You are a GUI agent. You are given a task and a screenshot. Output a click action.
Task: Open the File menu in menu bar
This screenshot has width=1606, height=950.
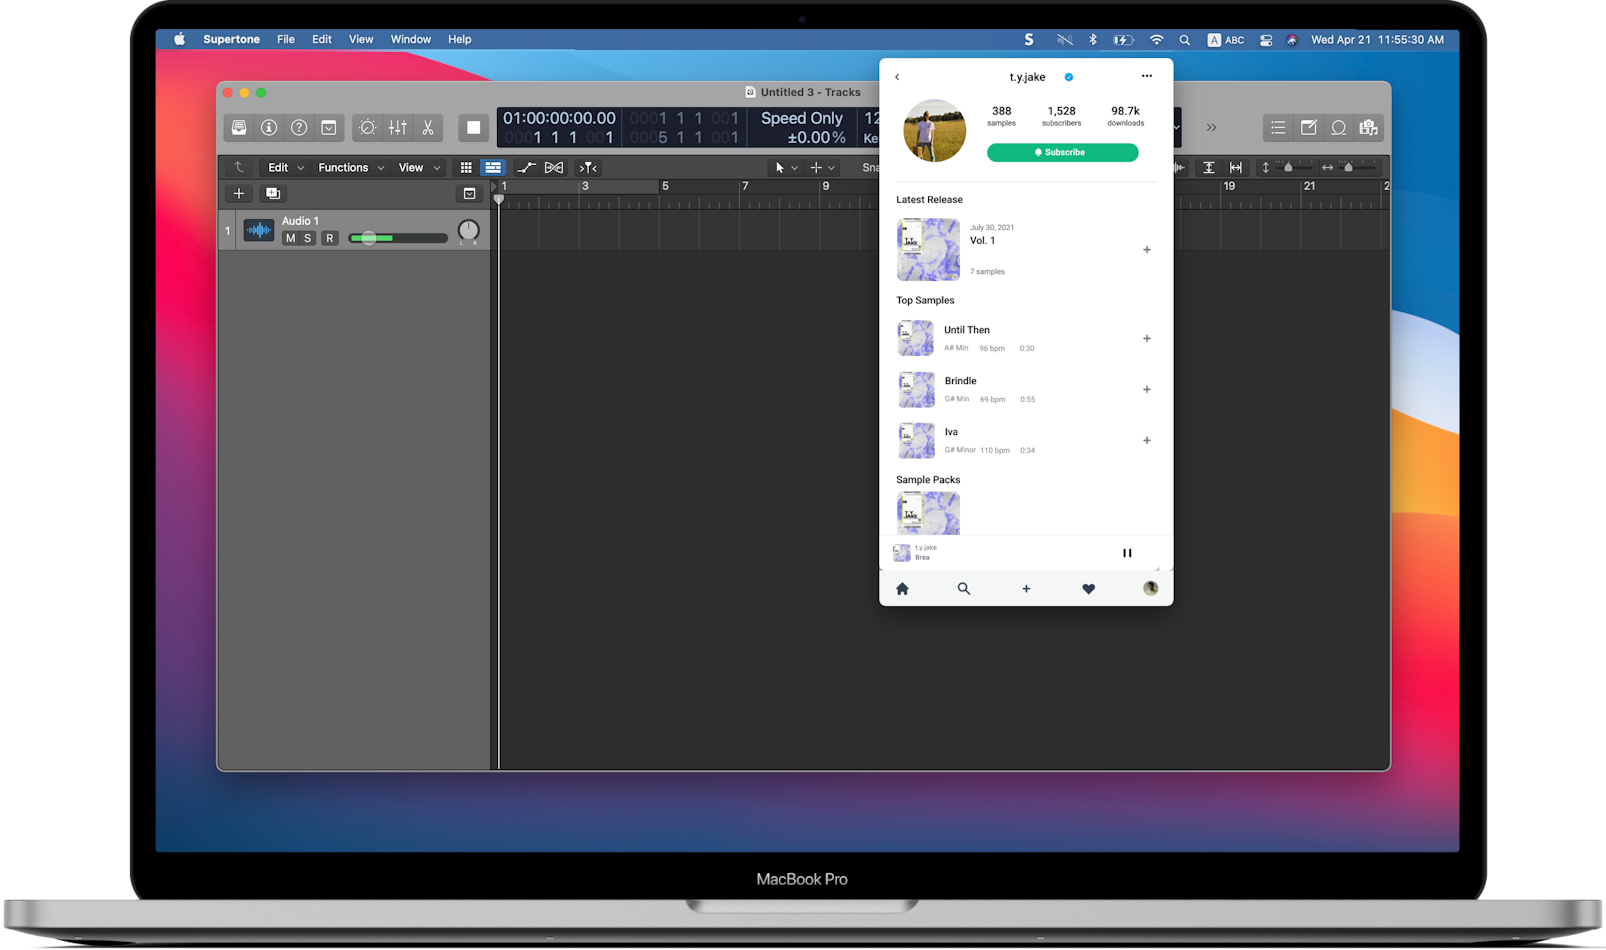pyautogui.click(x=286, y=40)
